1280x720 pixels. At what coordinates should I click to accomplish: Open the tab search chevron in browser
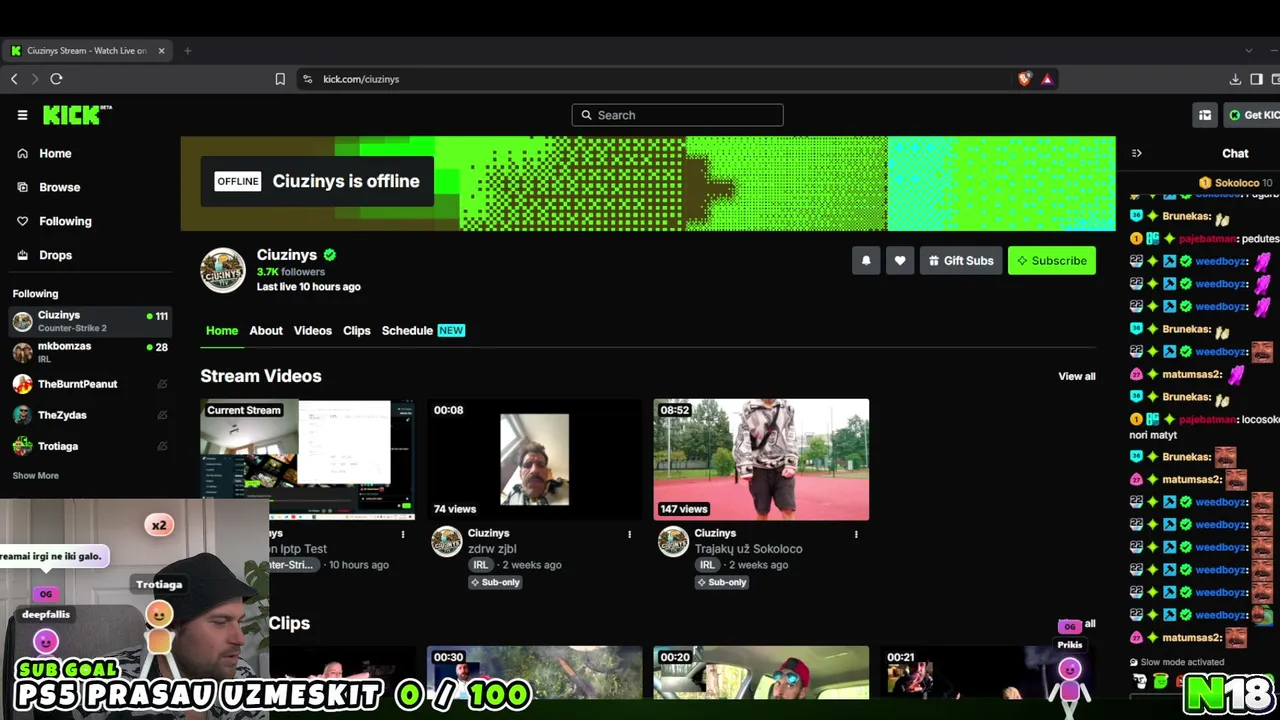coord(1248,51)
